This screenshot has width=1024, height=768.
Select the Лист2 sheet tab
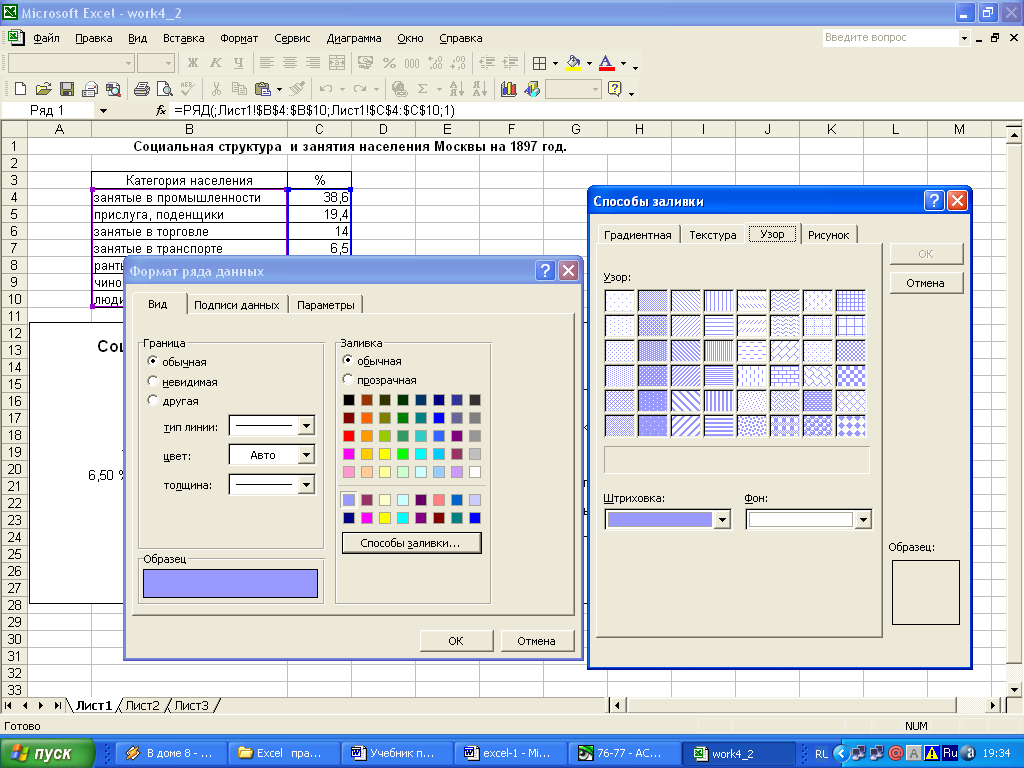[142, 705]
